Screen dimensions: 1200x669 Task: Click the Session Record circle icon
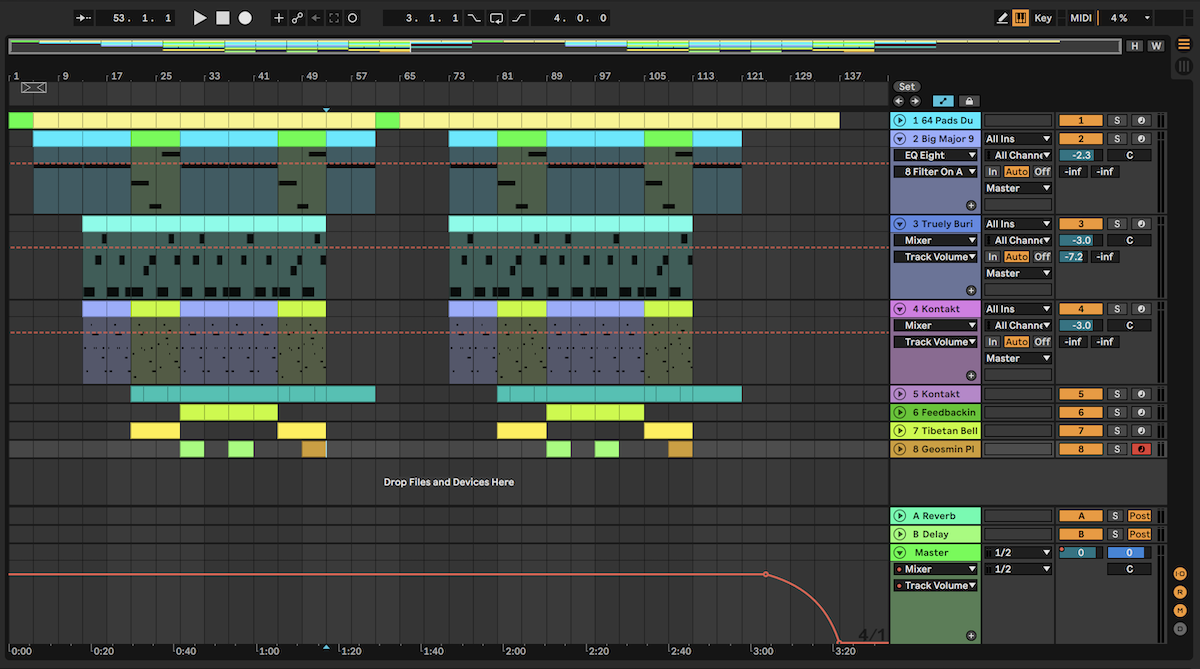coord(352,18)
